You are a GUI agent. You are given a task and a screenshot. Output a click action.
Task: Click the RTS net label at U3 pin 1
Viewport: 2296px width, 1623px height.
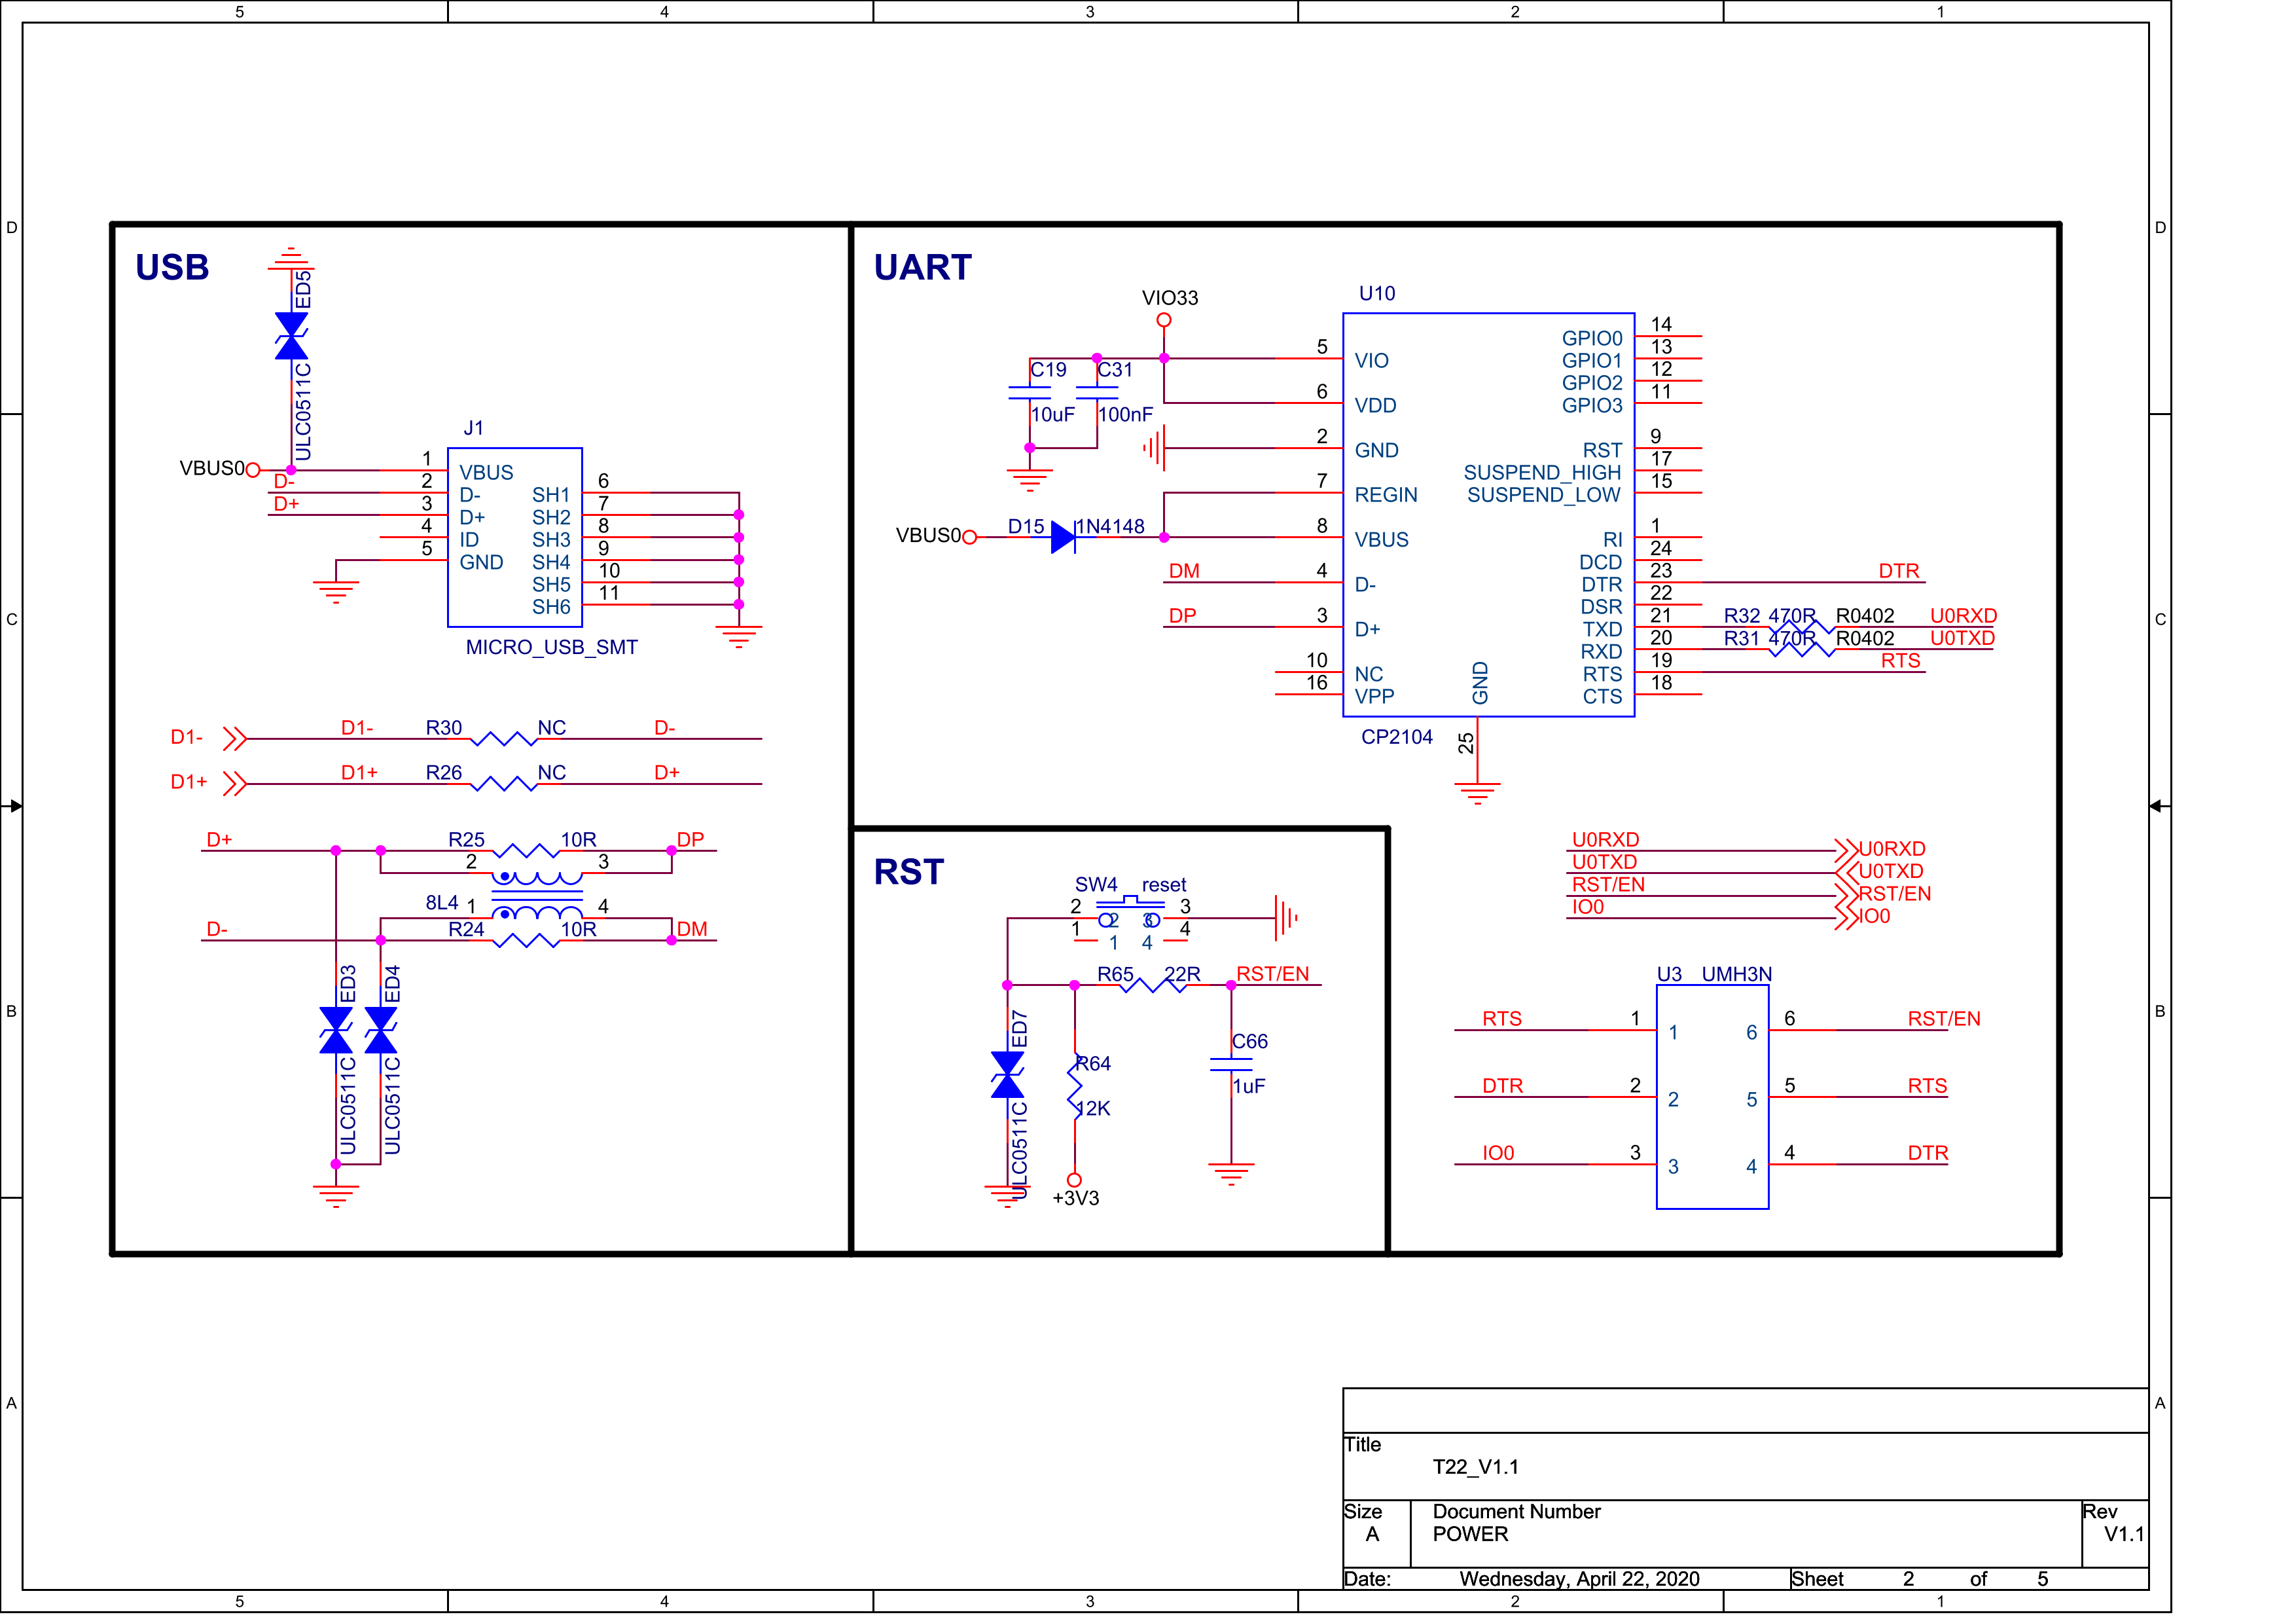[1501, 1019]
